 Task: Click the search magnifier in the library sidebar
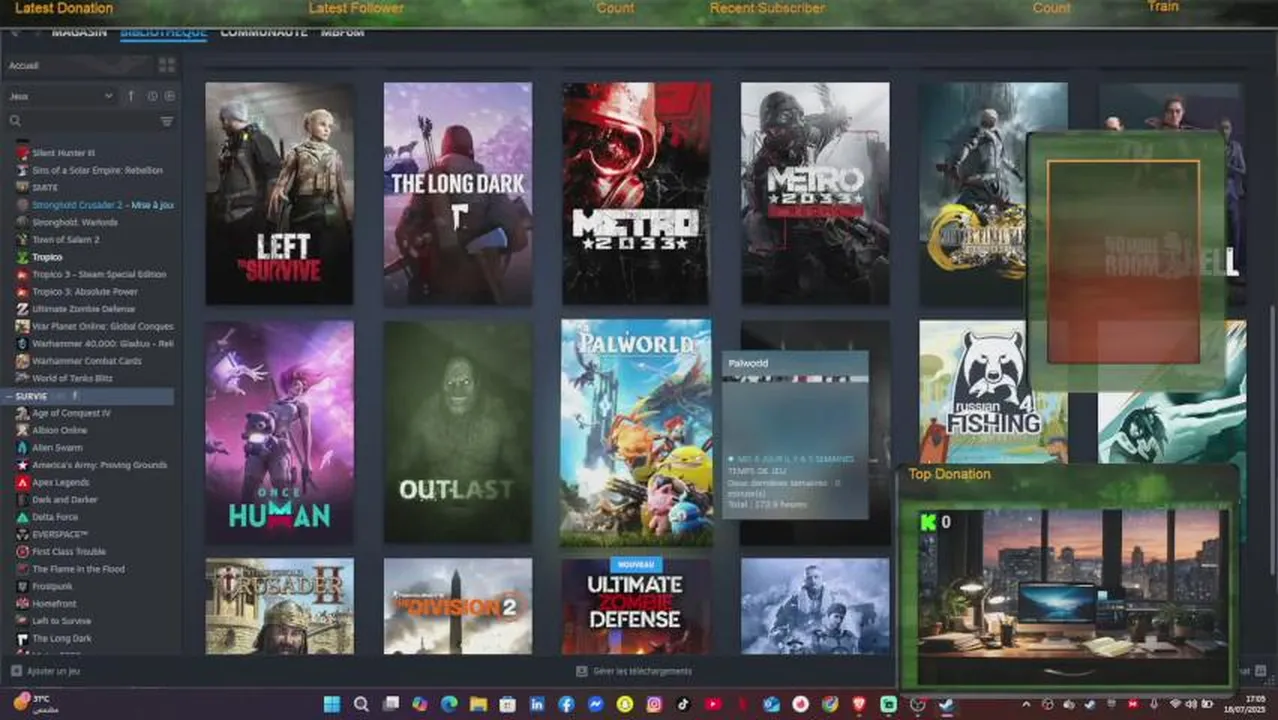coord(15,121)
